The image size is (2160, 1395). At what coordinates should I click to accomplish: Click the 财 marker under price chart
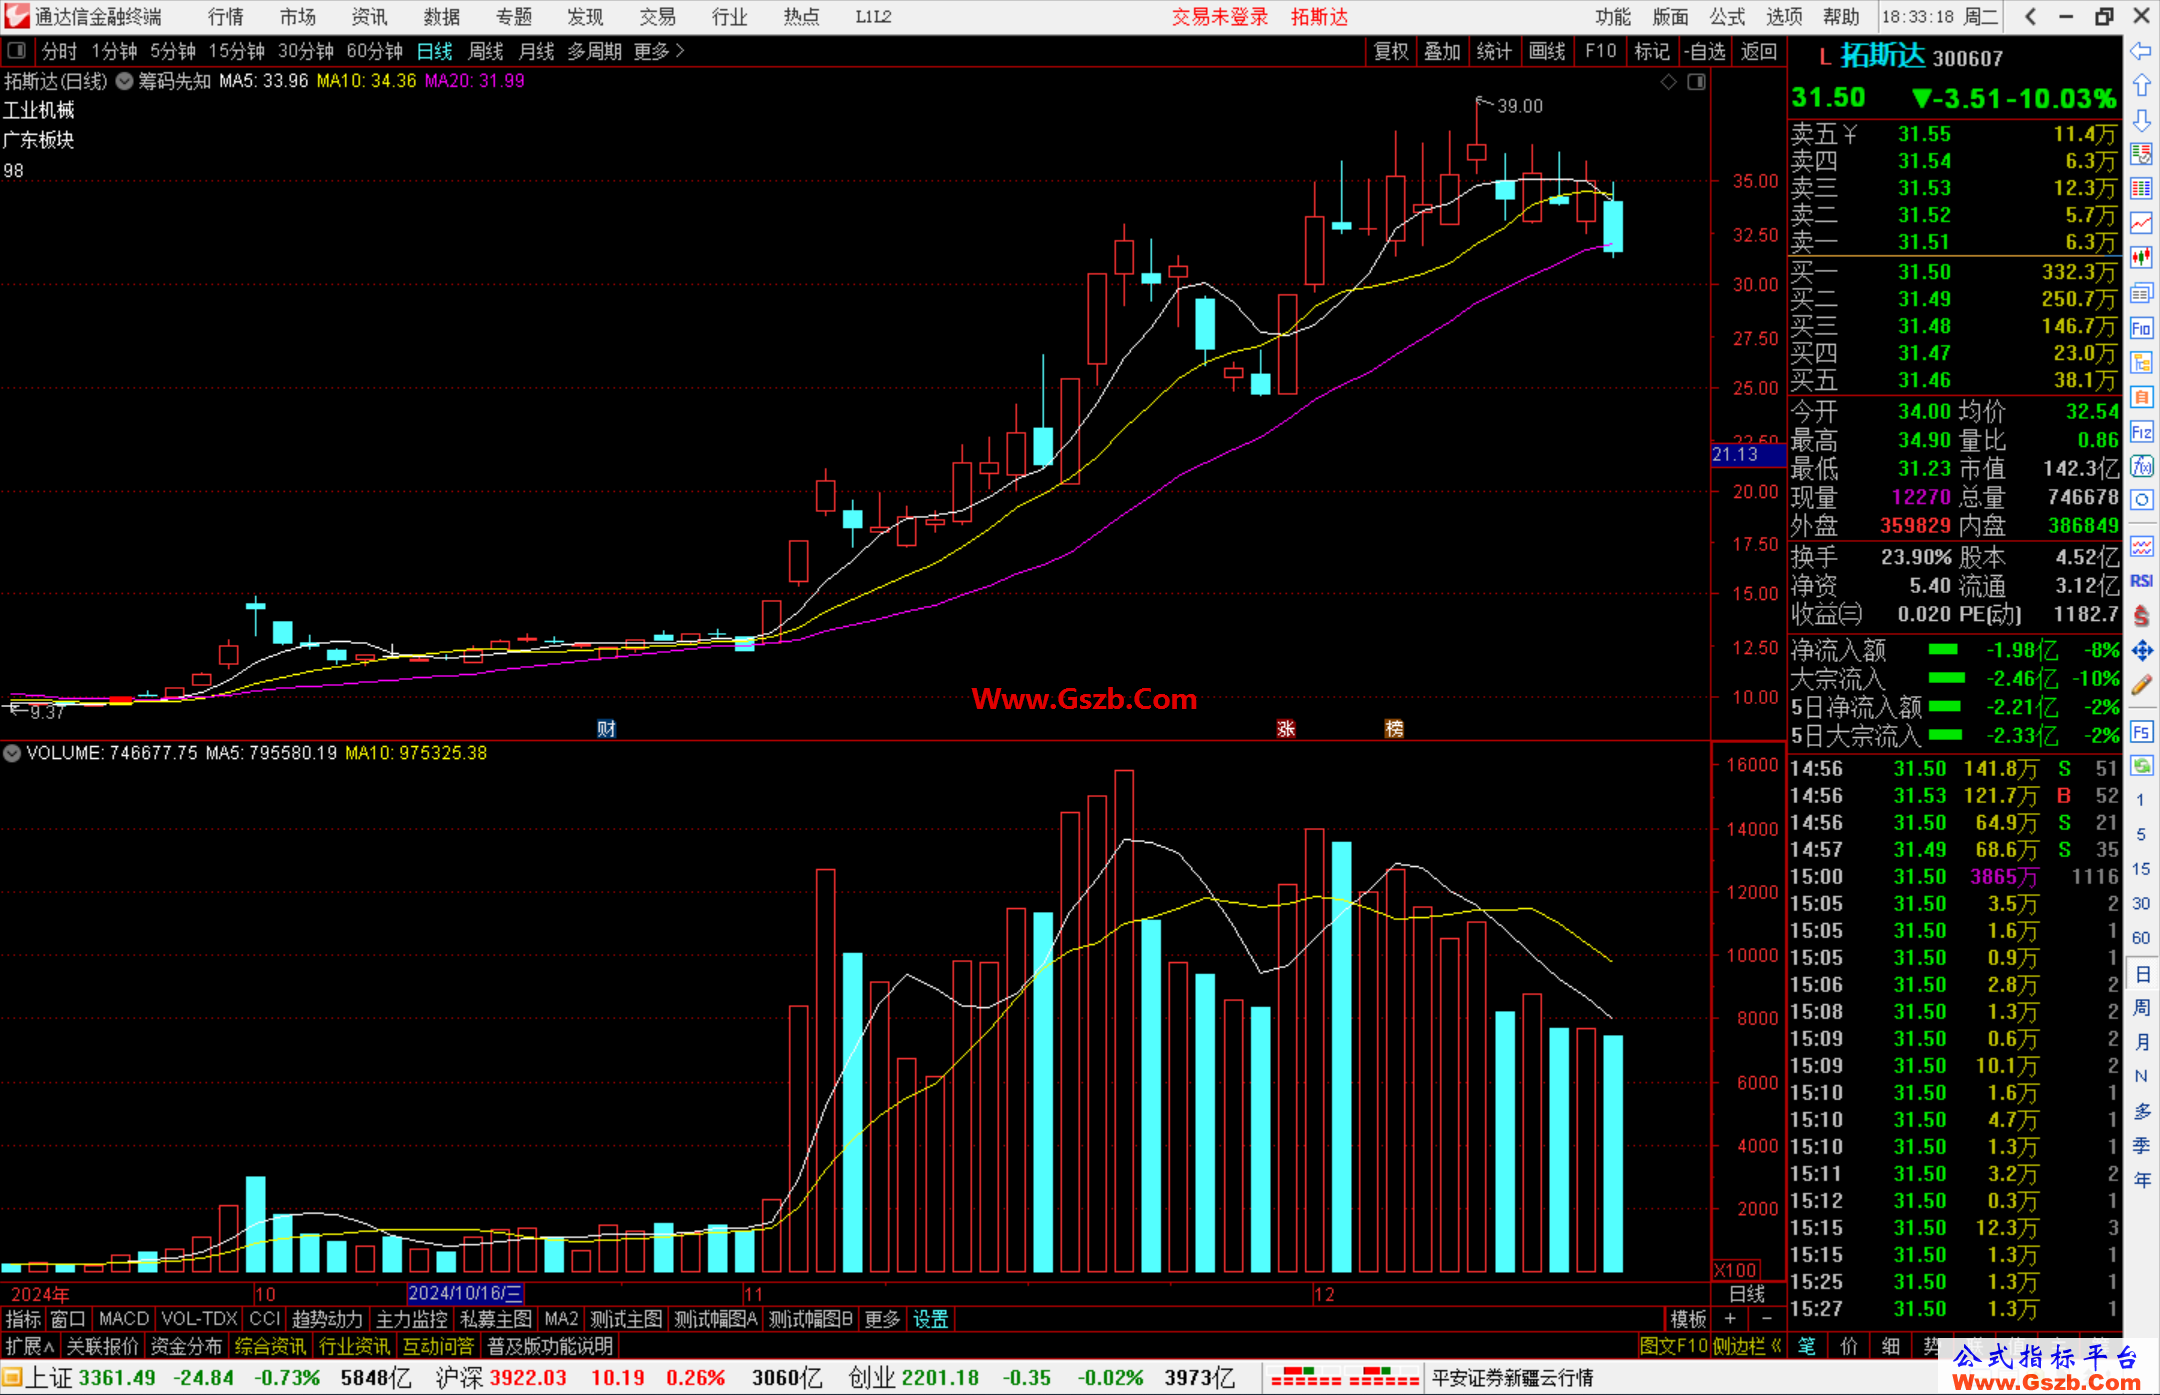coord(606,728)
